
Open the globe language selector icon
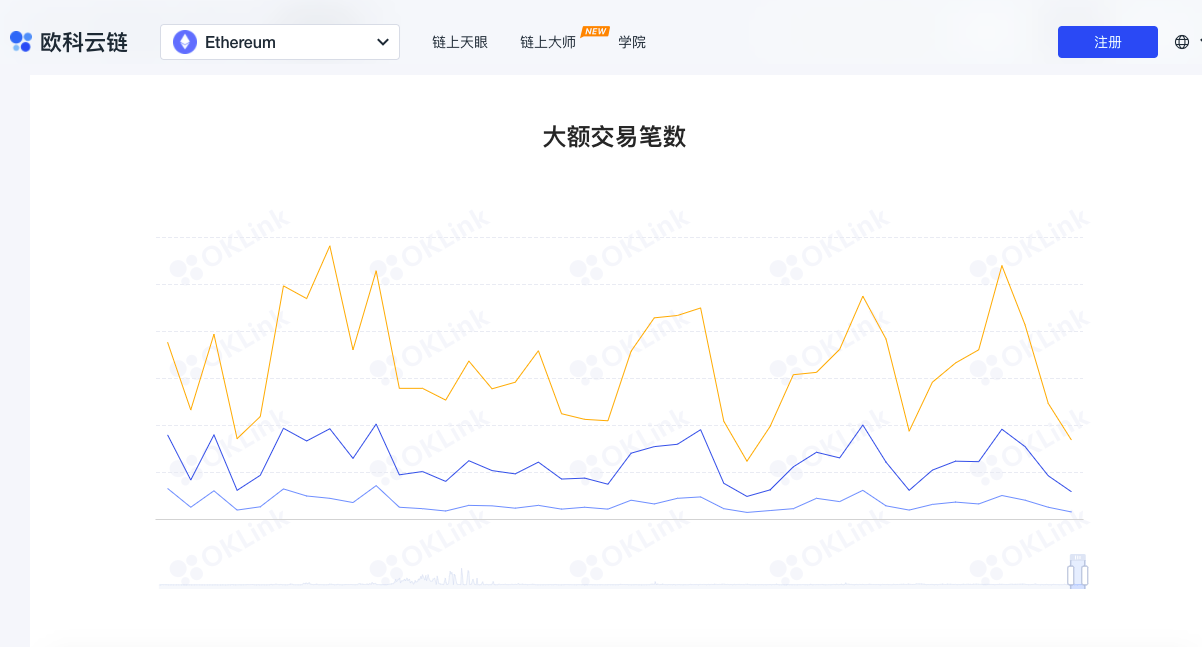[1182, 42]
